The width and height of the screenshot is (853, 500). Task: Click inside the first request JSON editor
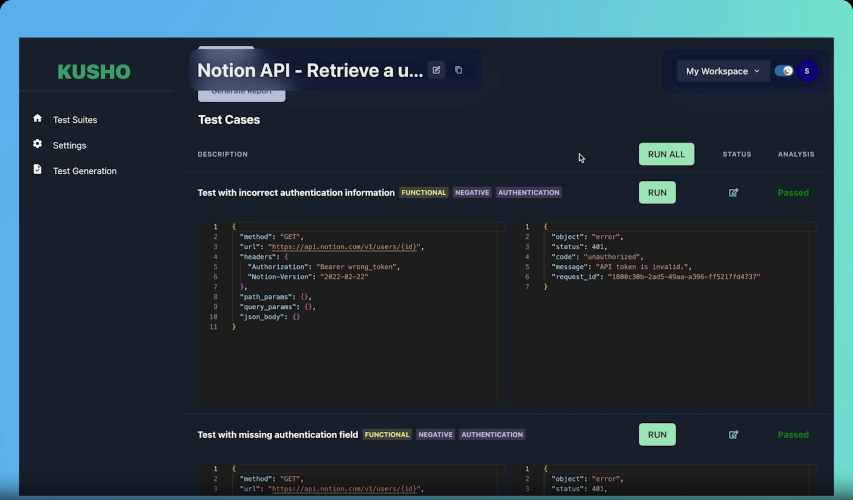351,313
